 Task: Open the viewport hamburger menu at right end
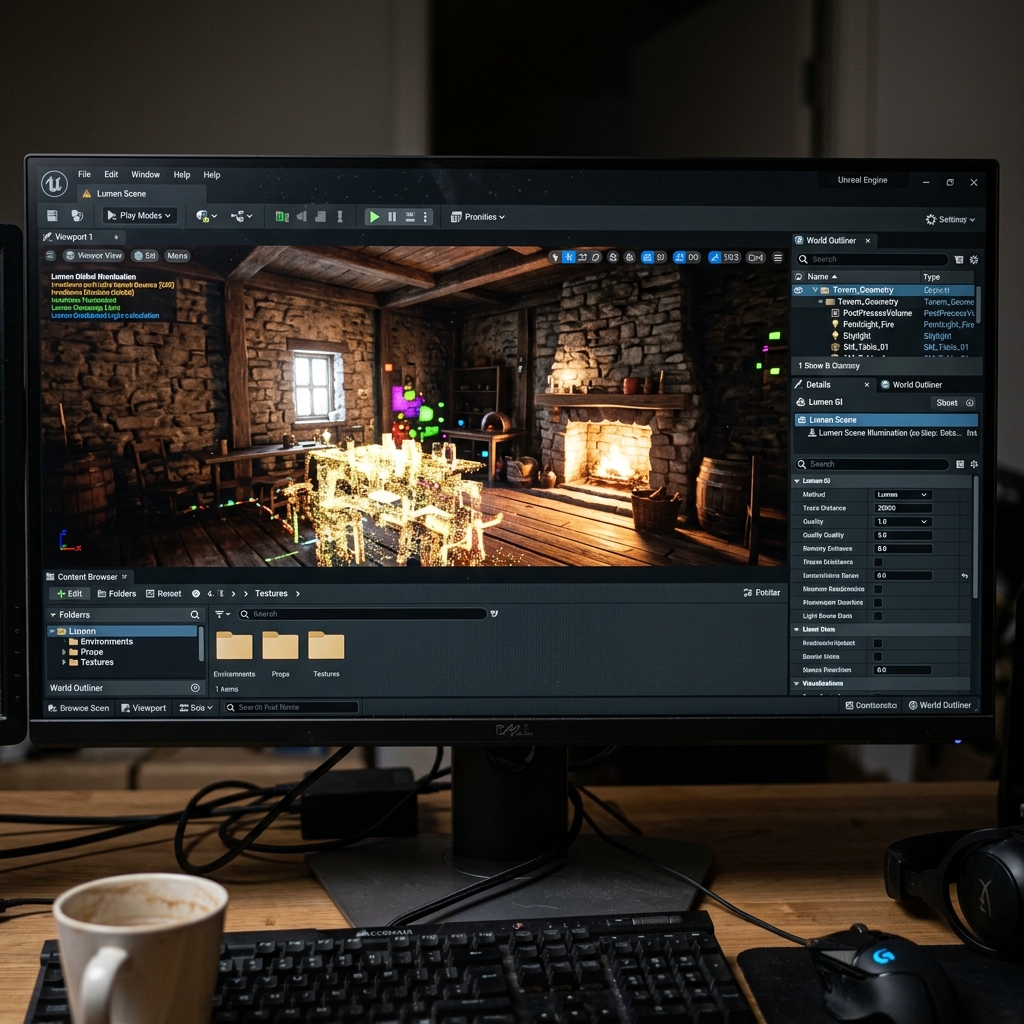(x=778, y=257)
